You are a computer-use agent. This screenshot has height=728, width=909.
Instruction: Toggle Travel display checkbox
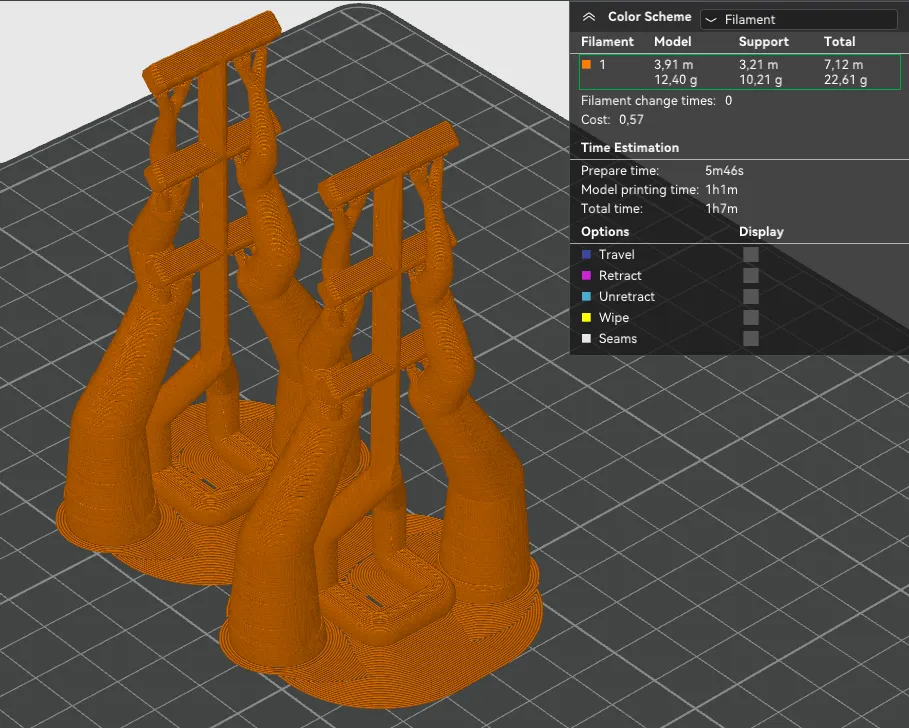(x=751, y=254)
